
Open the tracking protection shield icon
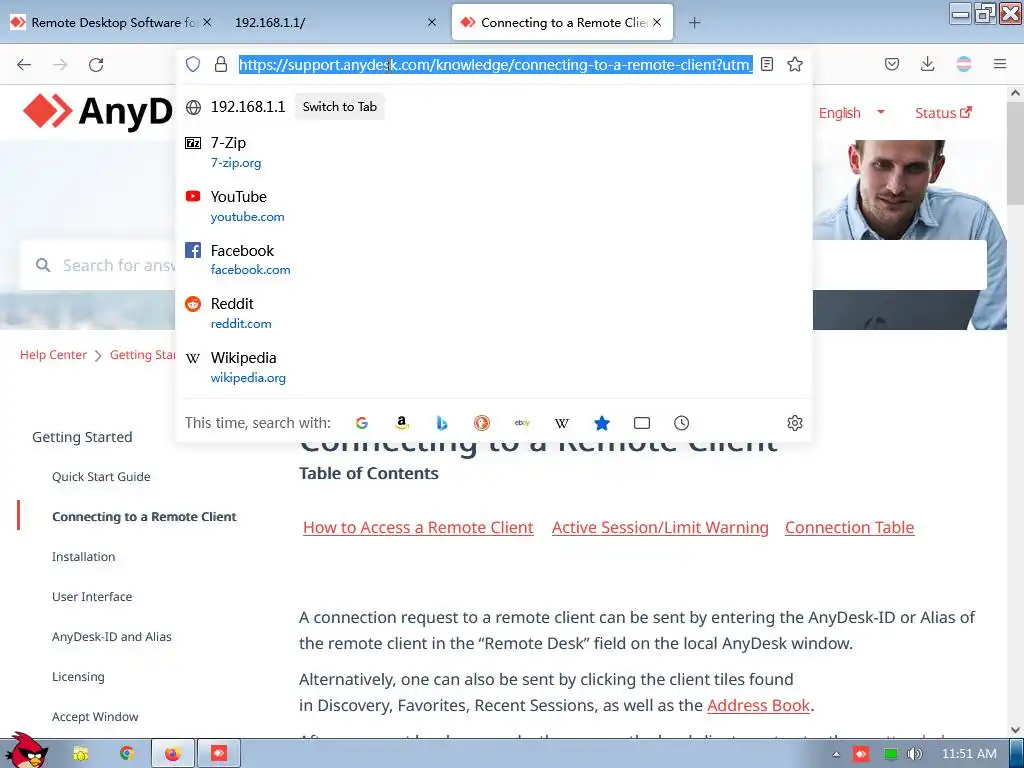tap(193, 64)
